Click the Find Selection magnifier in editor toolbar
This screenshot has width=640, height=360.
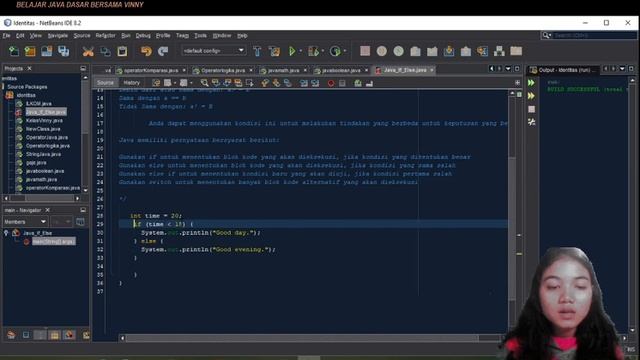coord(204,83)
